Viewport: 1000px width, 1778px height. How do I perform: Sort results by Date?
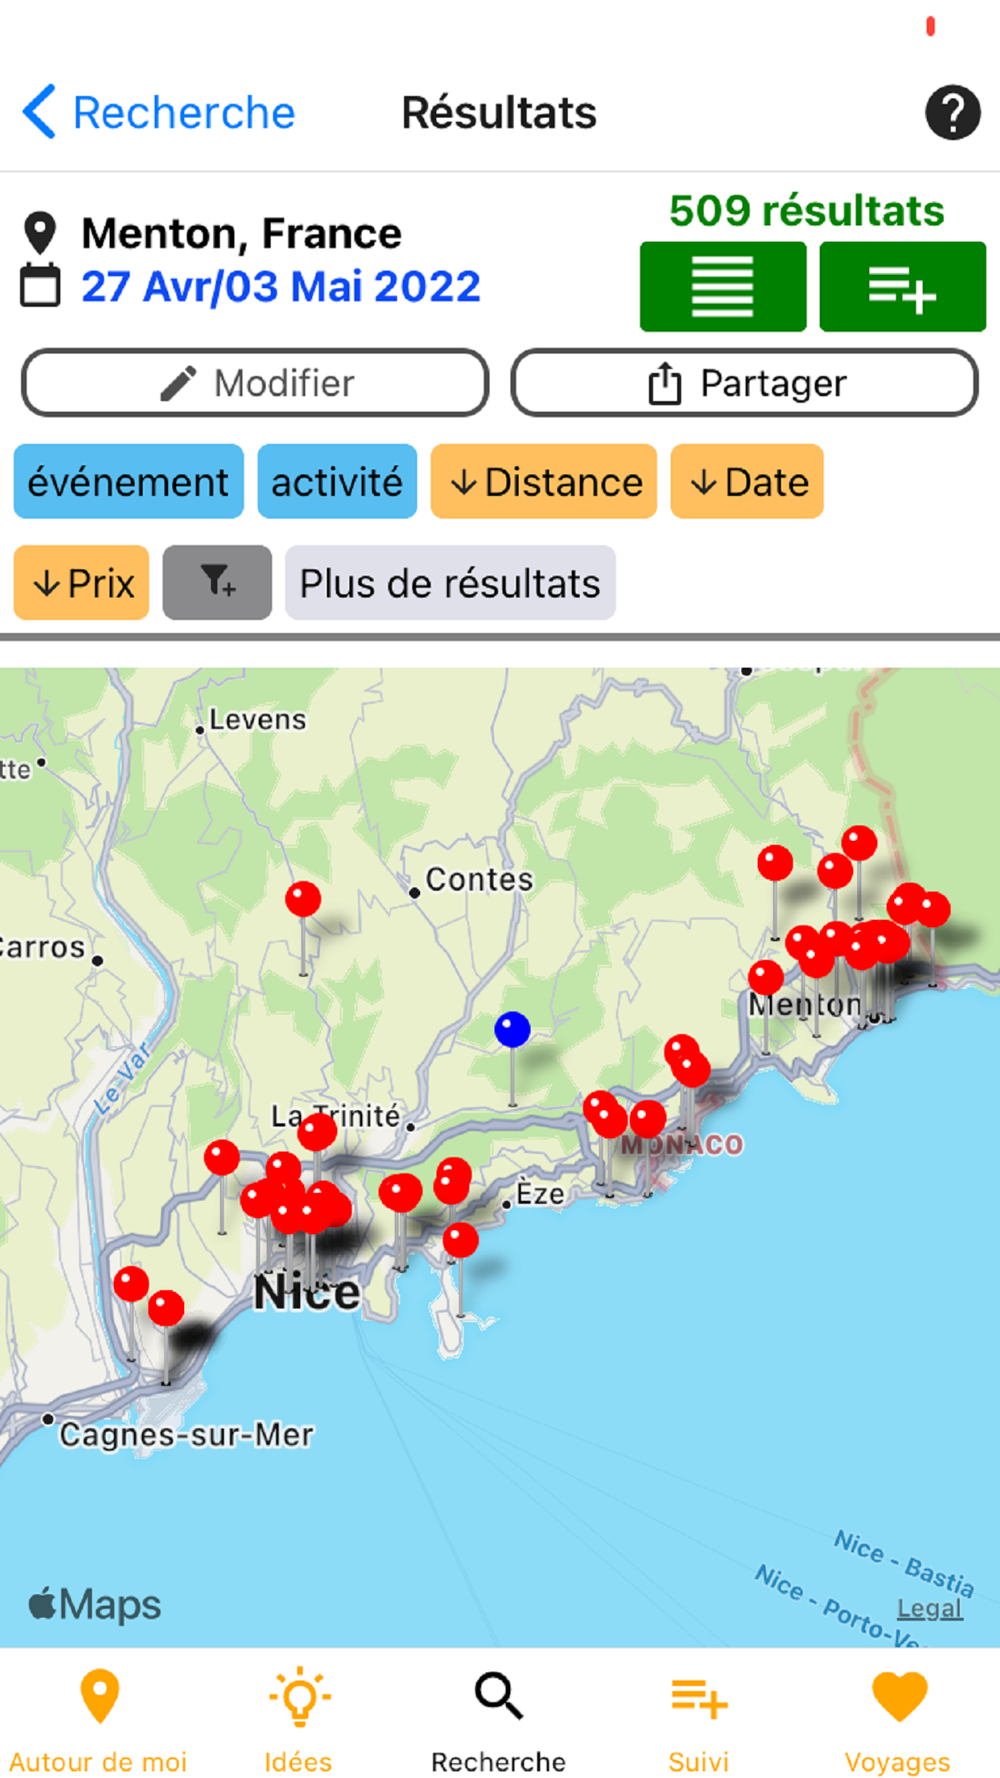(x=747, y=482)
